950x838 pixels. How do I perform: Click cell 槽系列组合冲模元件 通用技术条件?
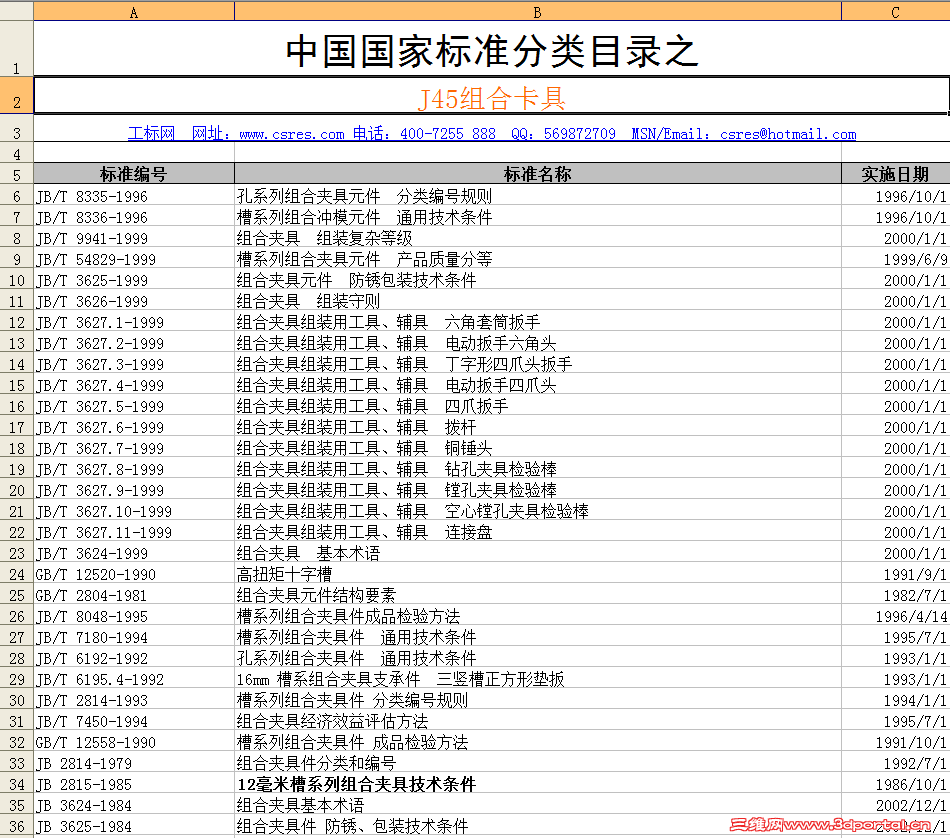537,217
